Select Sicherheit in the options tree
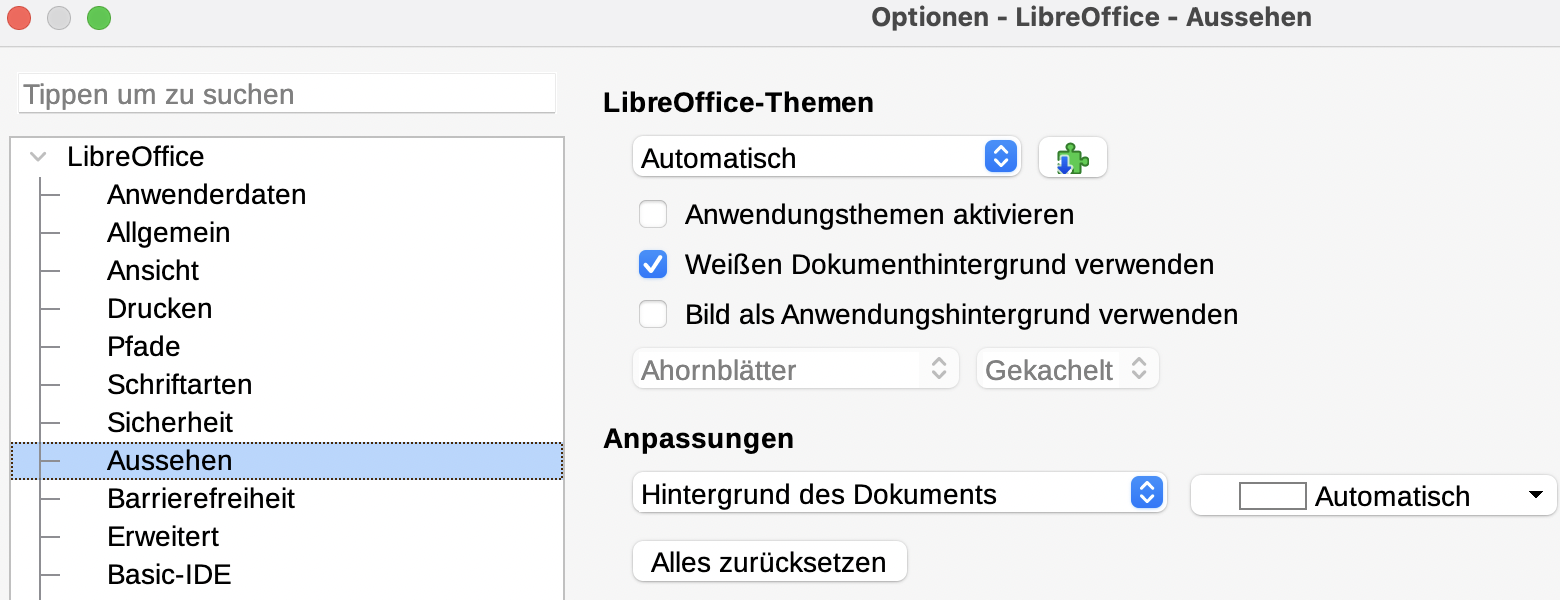The width and height of the screenshot is (1560, 600). [170, 422]
